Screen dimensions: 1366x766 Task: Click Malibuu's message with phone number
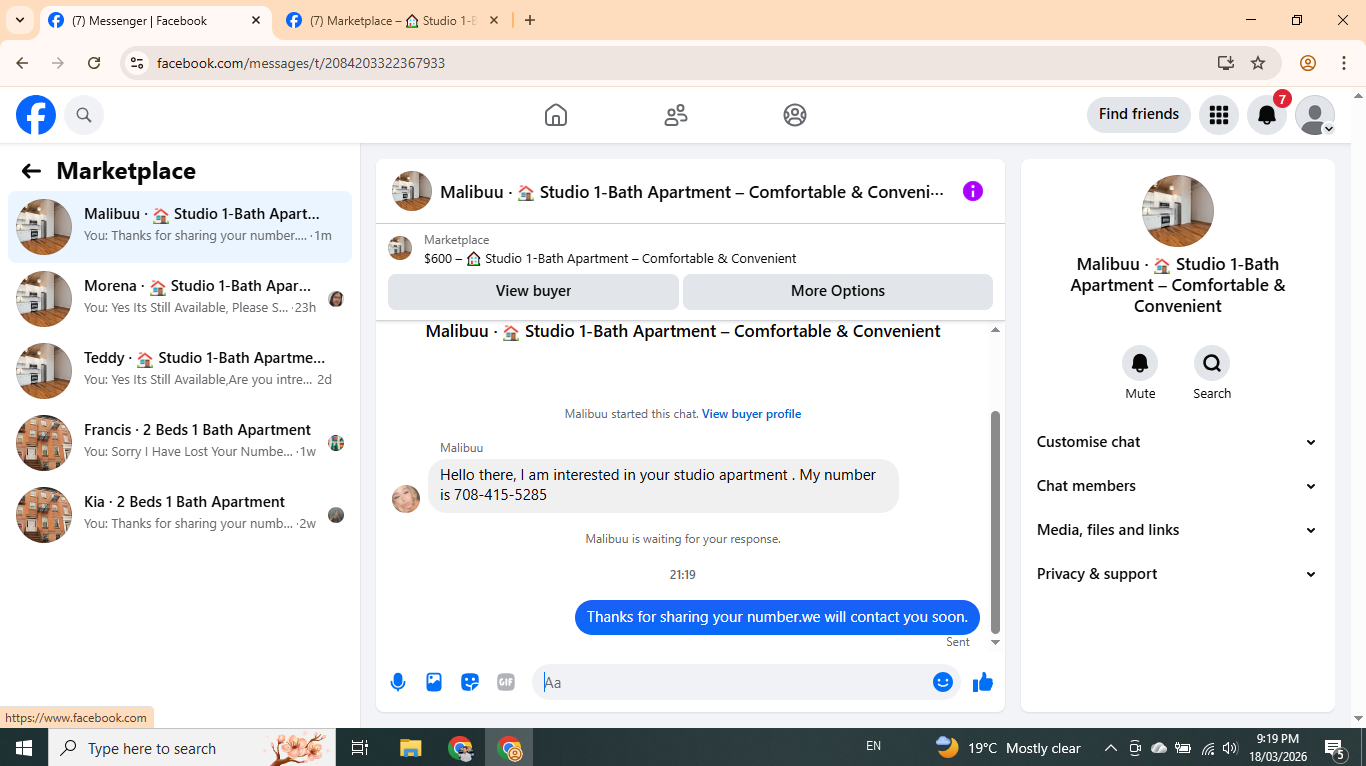click(663, 485)
